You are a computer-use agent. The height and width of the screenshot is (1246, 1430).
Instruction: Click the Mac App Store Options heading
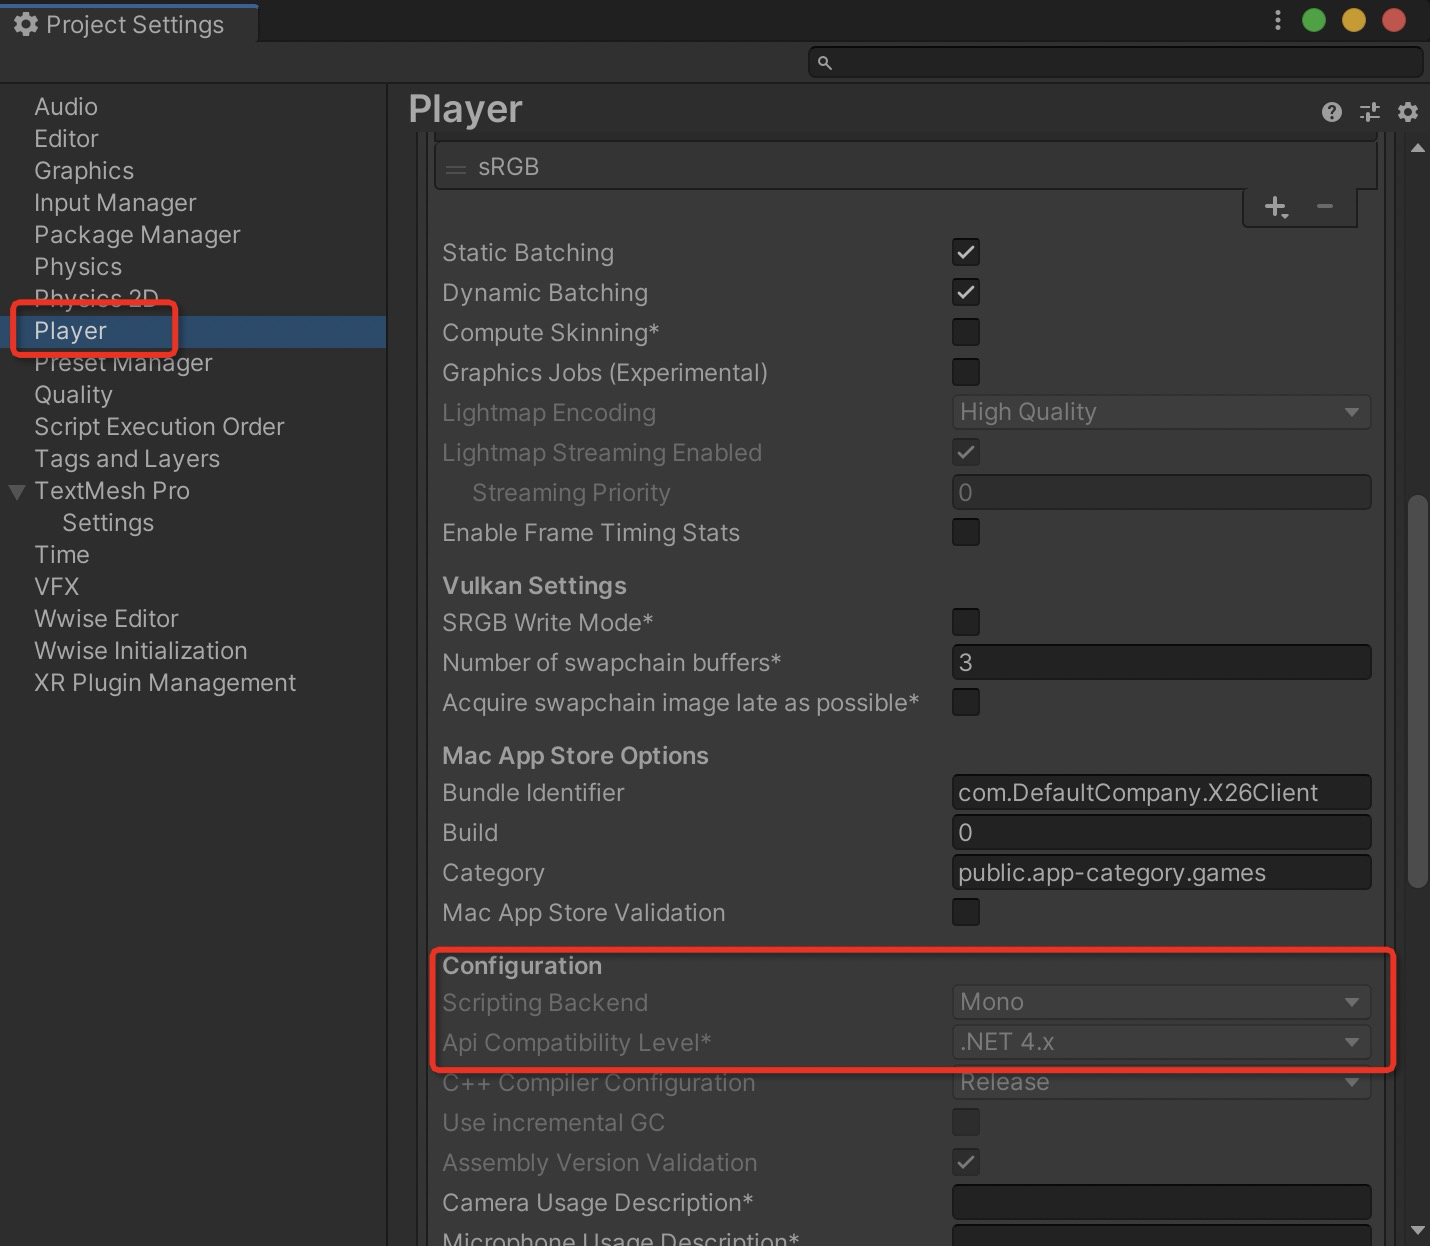coord(575,756)
